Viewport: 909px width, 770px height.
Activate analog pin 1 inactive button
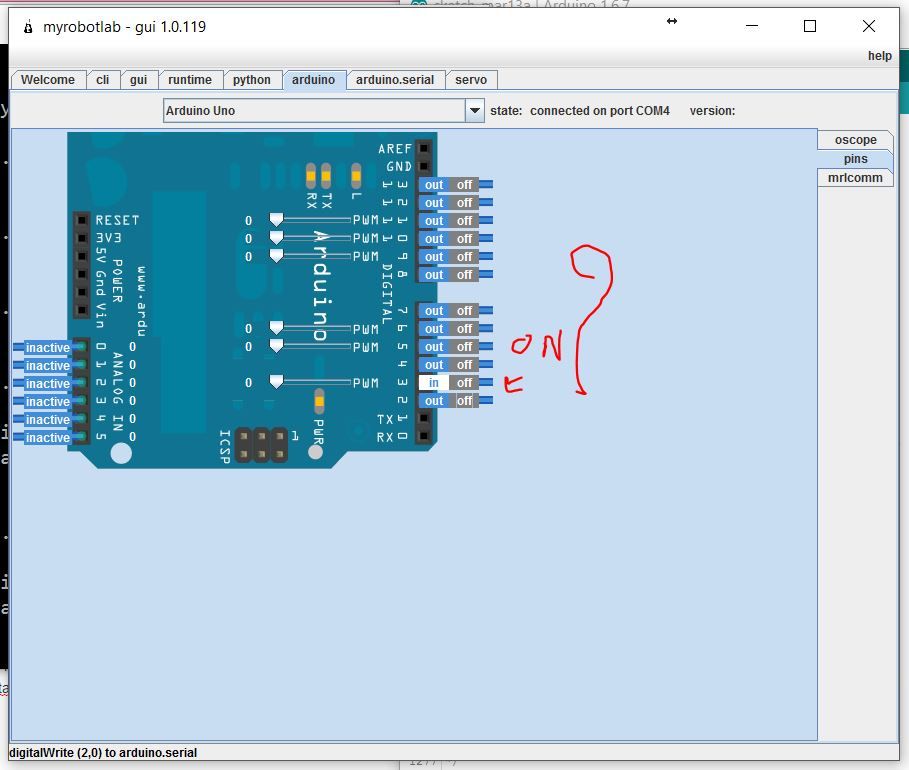click(48, 365)
